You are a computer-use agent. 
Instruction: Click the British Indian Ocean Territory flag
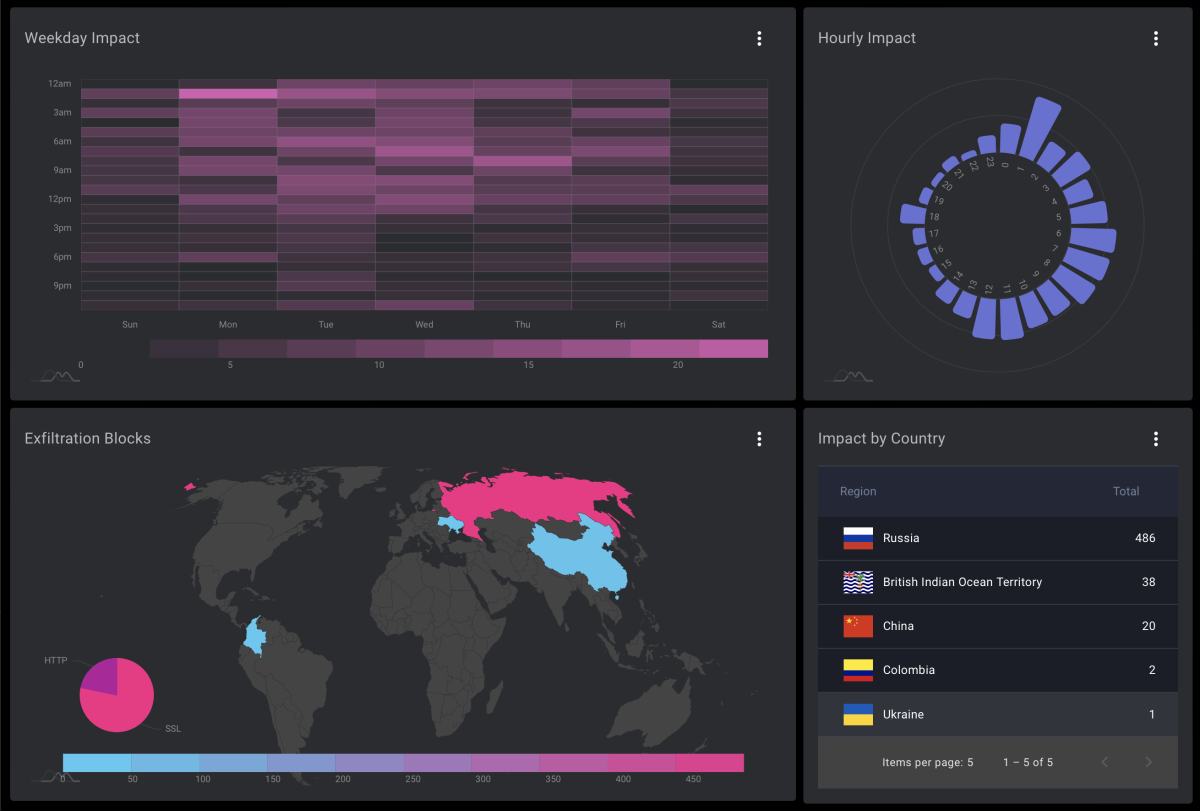858,582
